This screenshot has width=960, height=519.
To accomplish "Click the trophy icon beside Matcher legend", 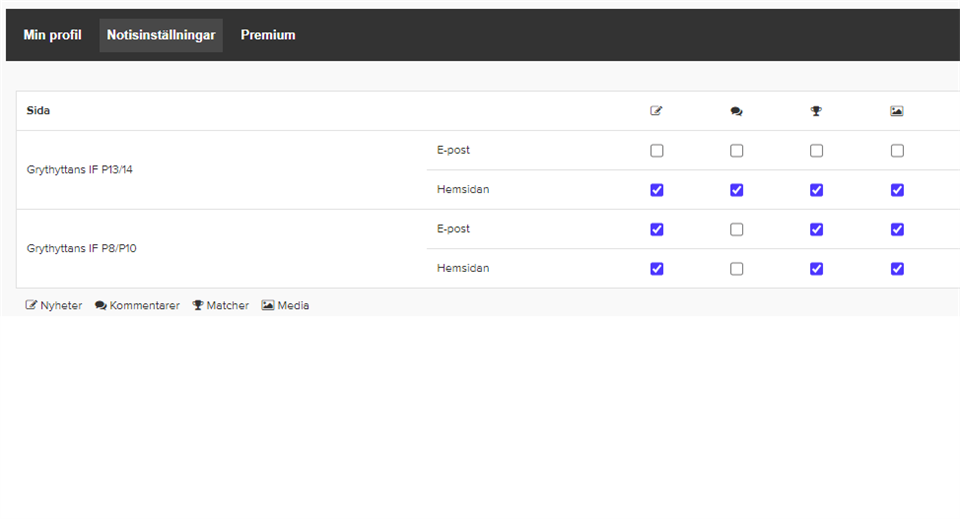I will pos(198,305).
